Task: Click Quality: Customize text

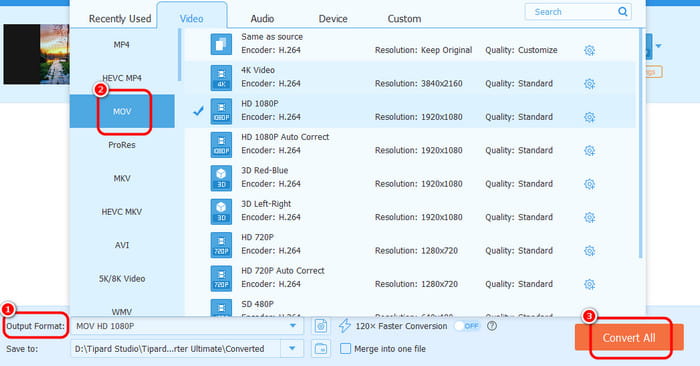Action: pyautogui.click(x=521, y=50)
